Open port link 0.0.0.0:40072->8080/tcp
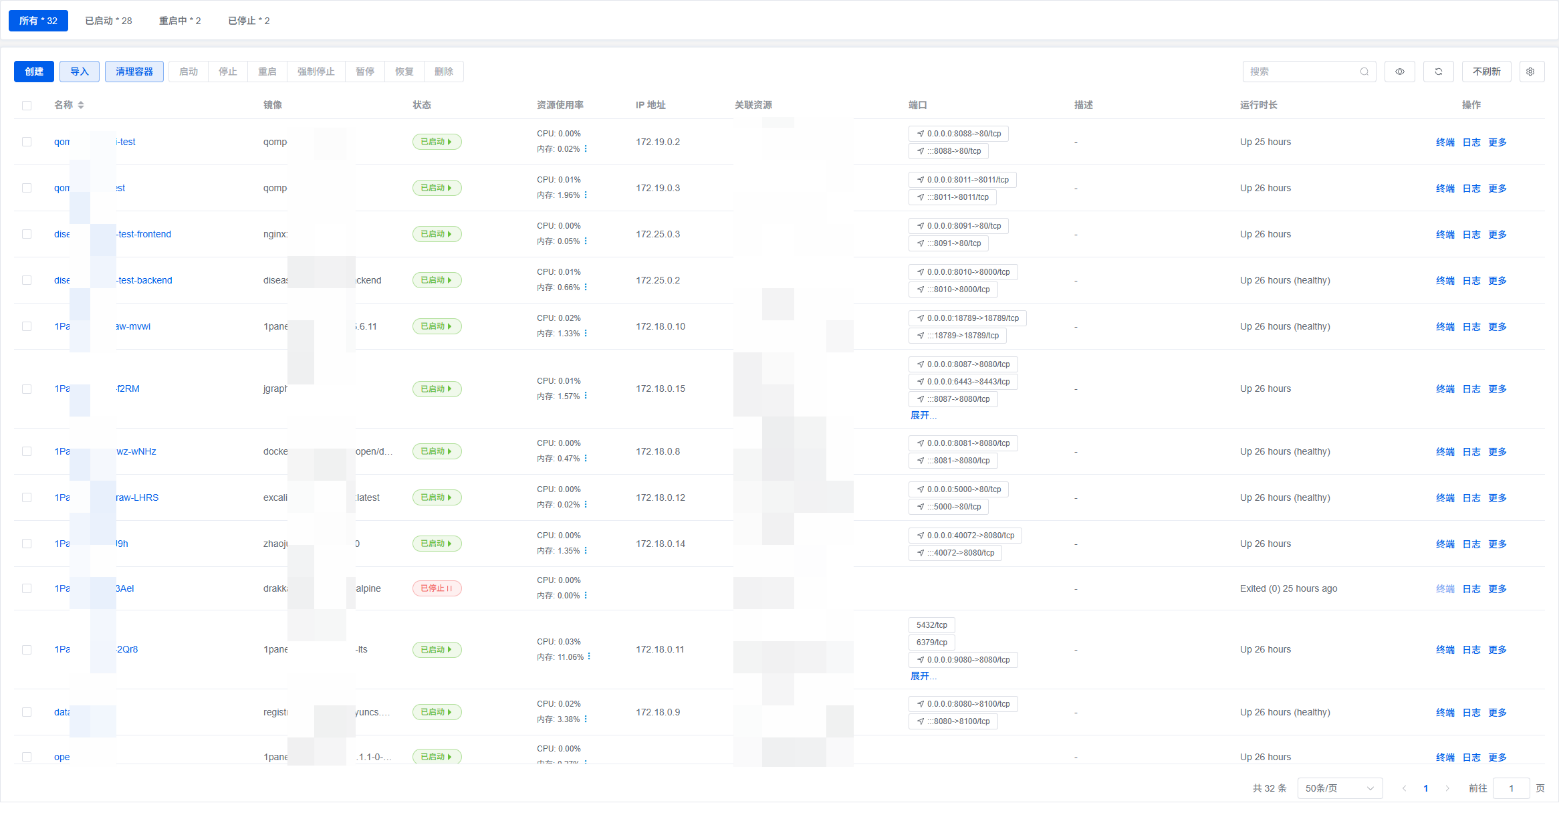This screenshot has height=813, width=1559. click(965, 535)
